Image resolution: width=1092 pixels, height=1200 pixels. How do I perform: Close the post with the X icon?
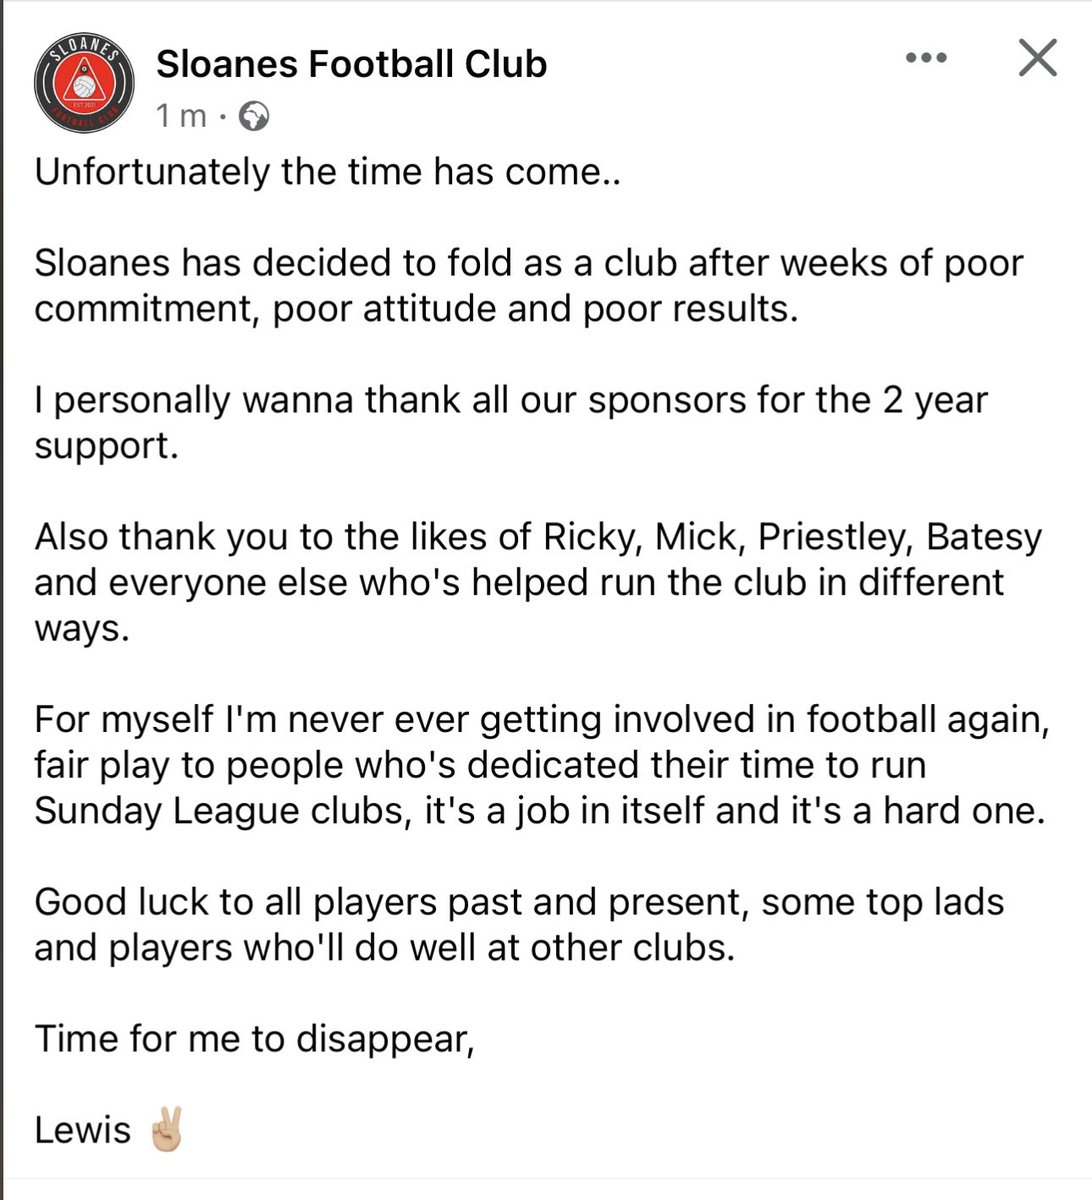(1037, 58)
